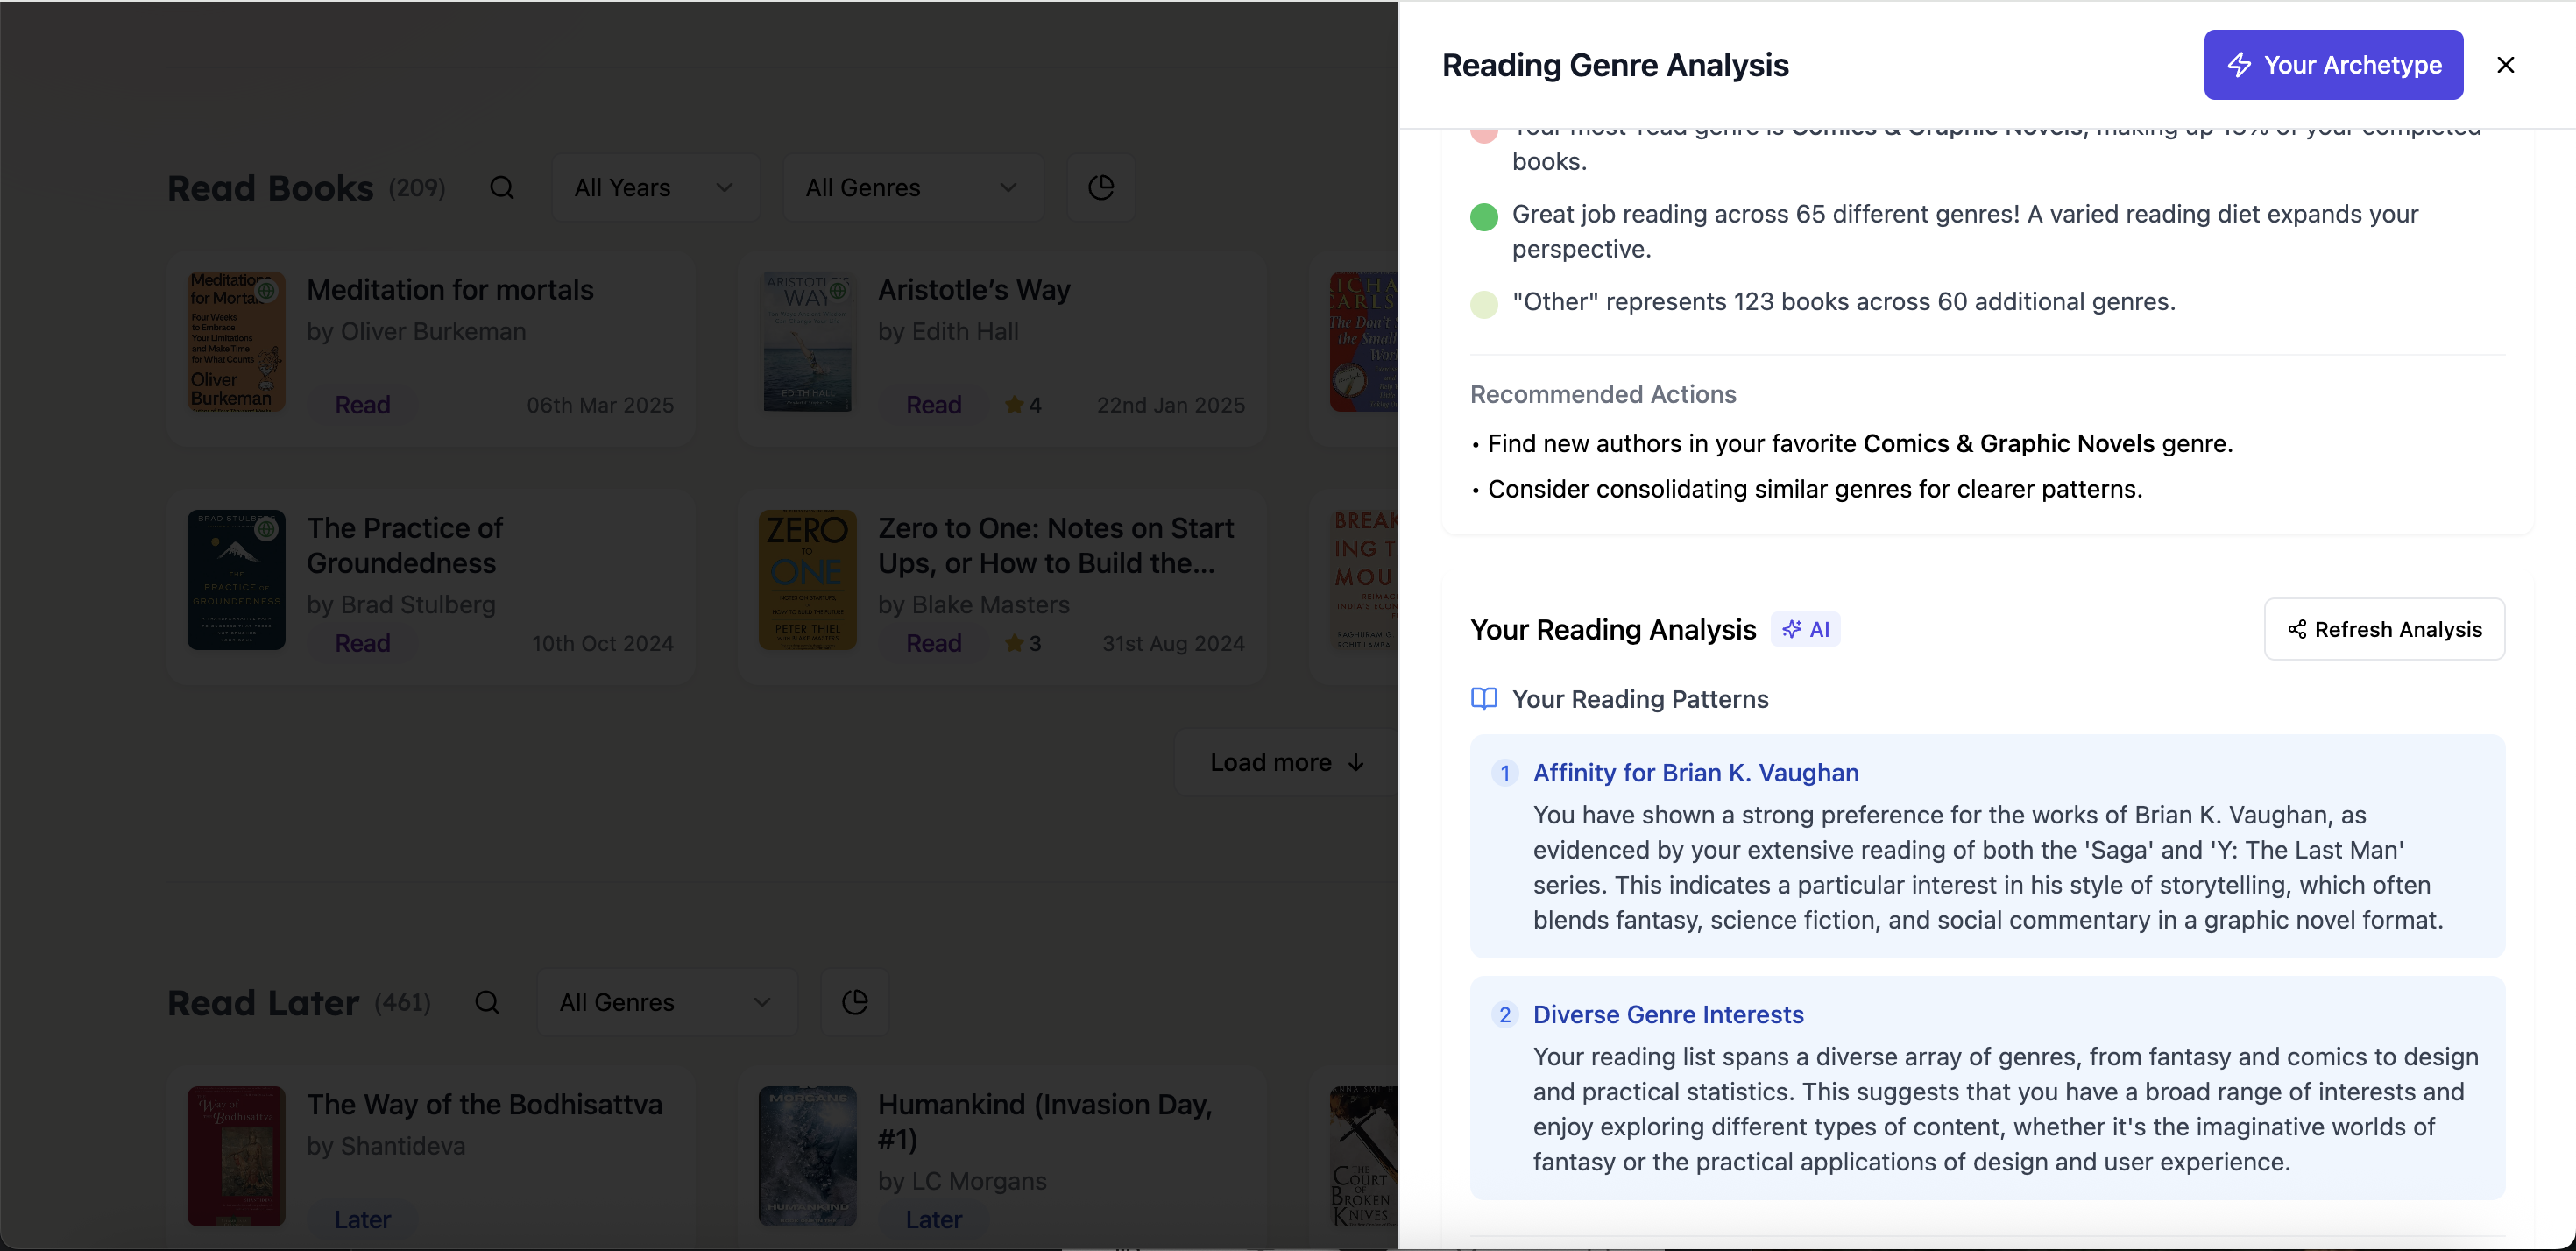This screenshot has width=2576, height=1251.
Task: Open the All Genres dropdown in Read Later
Action: click(x=667, y=1002)
